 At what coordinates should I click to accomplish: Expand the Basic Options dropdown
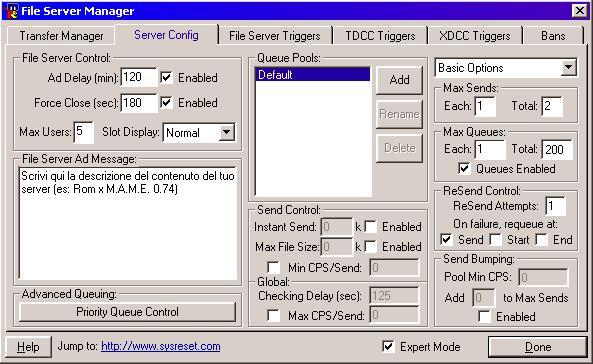click(x=568, y=68)
